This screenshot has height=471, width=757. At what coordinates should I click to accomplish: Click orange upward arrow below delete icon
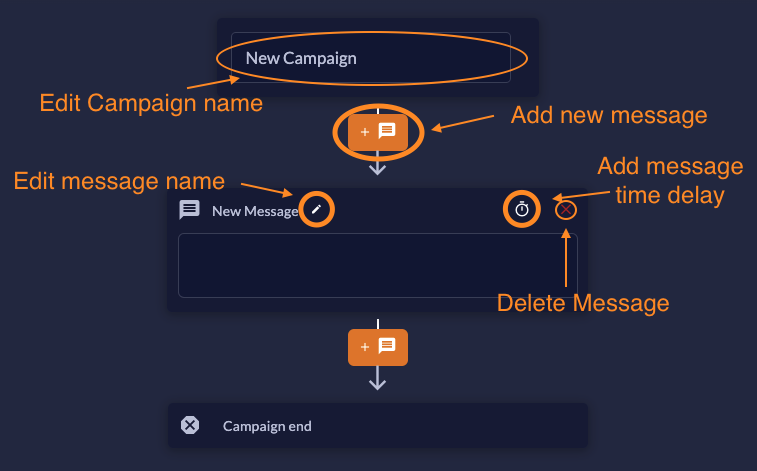[566, 258]
